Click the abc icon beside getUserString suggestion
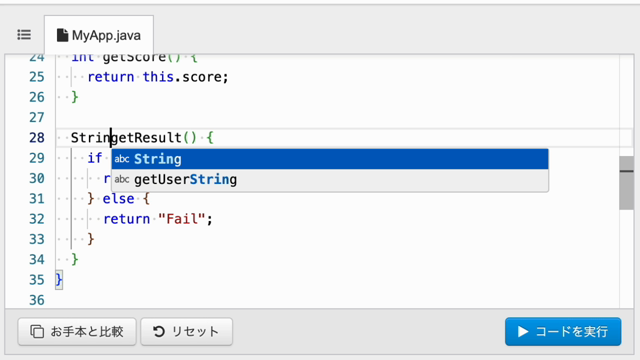Screen dimensions: 640x360 (x=122, y=179)
